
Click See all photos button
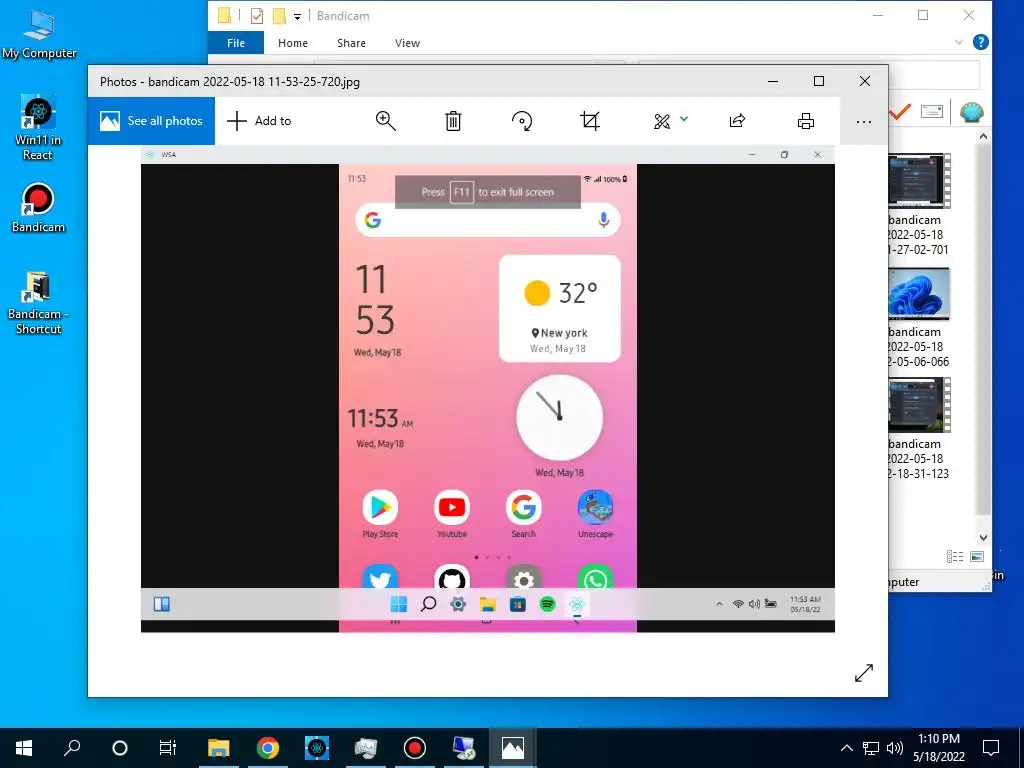pos(152,121)
